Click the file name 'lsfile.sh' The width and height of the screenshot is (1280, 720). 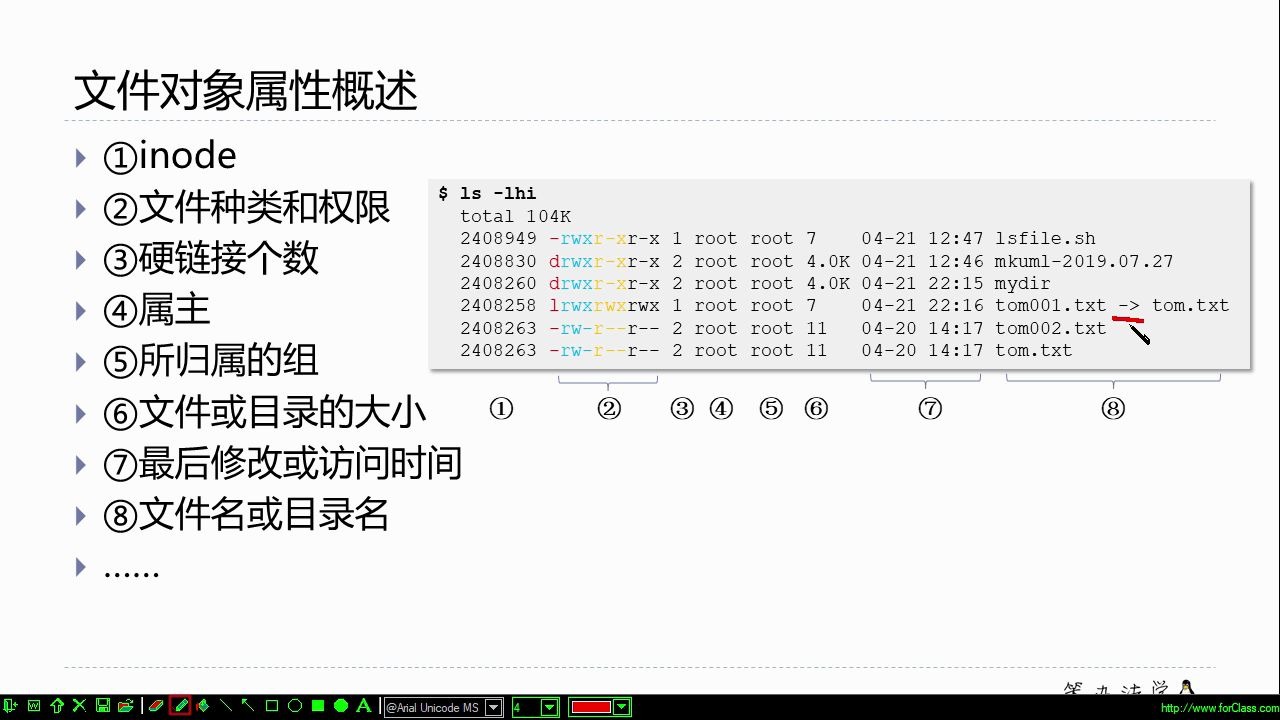[1045, 239]
